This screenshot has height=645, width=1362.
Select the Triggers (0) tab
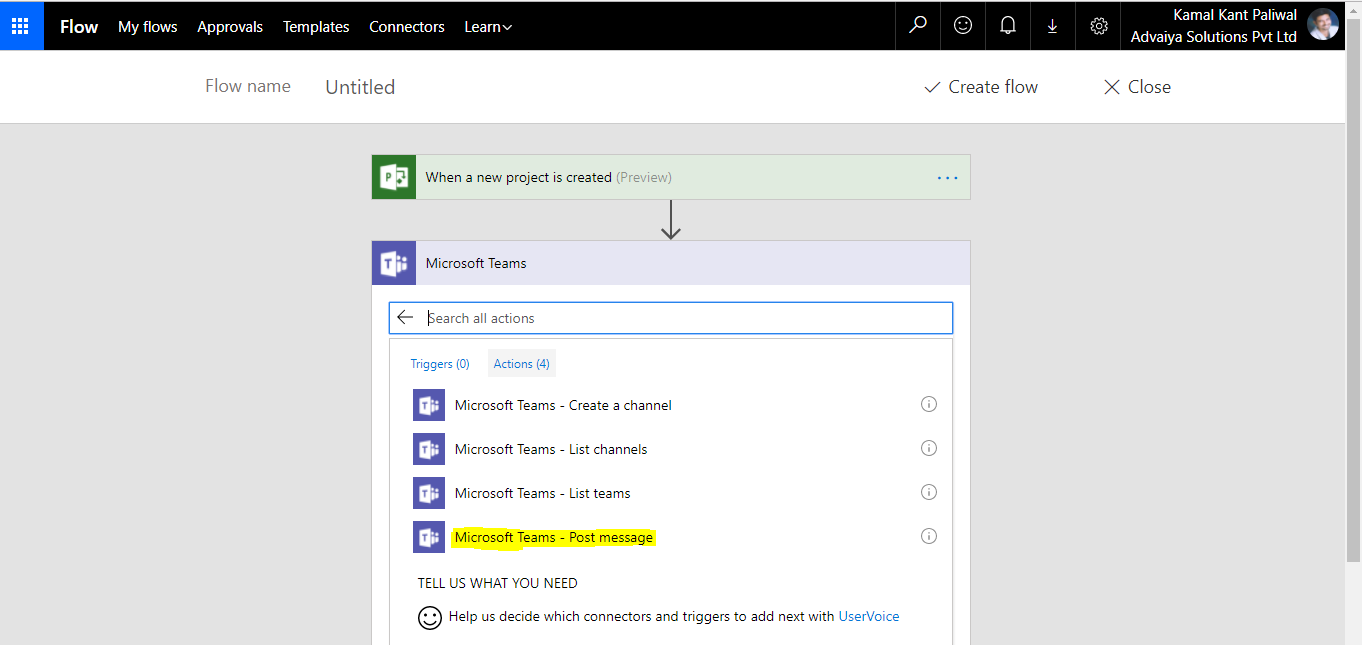point(440,364)
